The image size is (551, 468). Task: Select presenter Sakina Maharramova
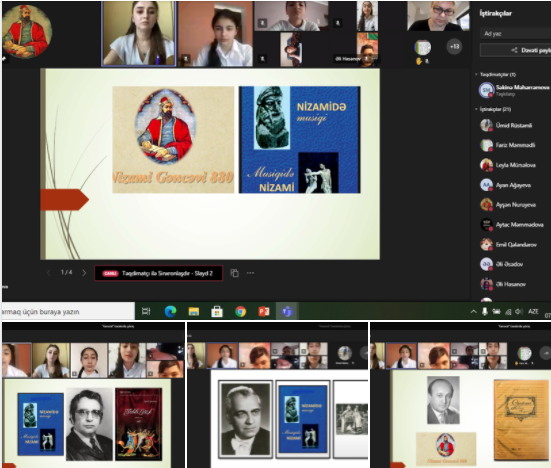point(514,90)
